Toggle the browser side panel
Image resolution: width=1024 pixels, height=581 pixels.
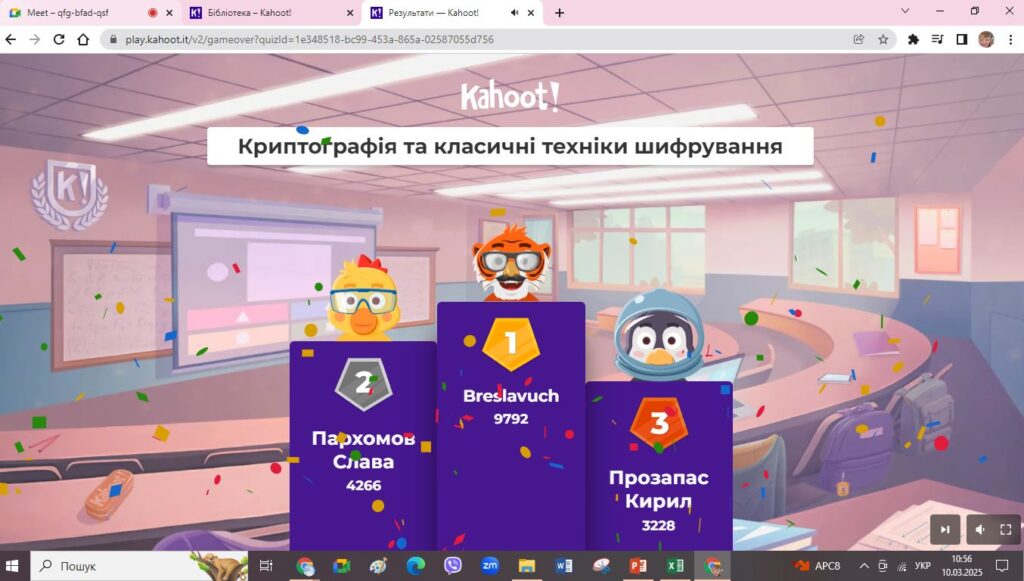tap(961, 39)
